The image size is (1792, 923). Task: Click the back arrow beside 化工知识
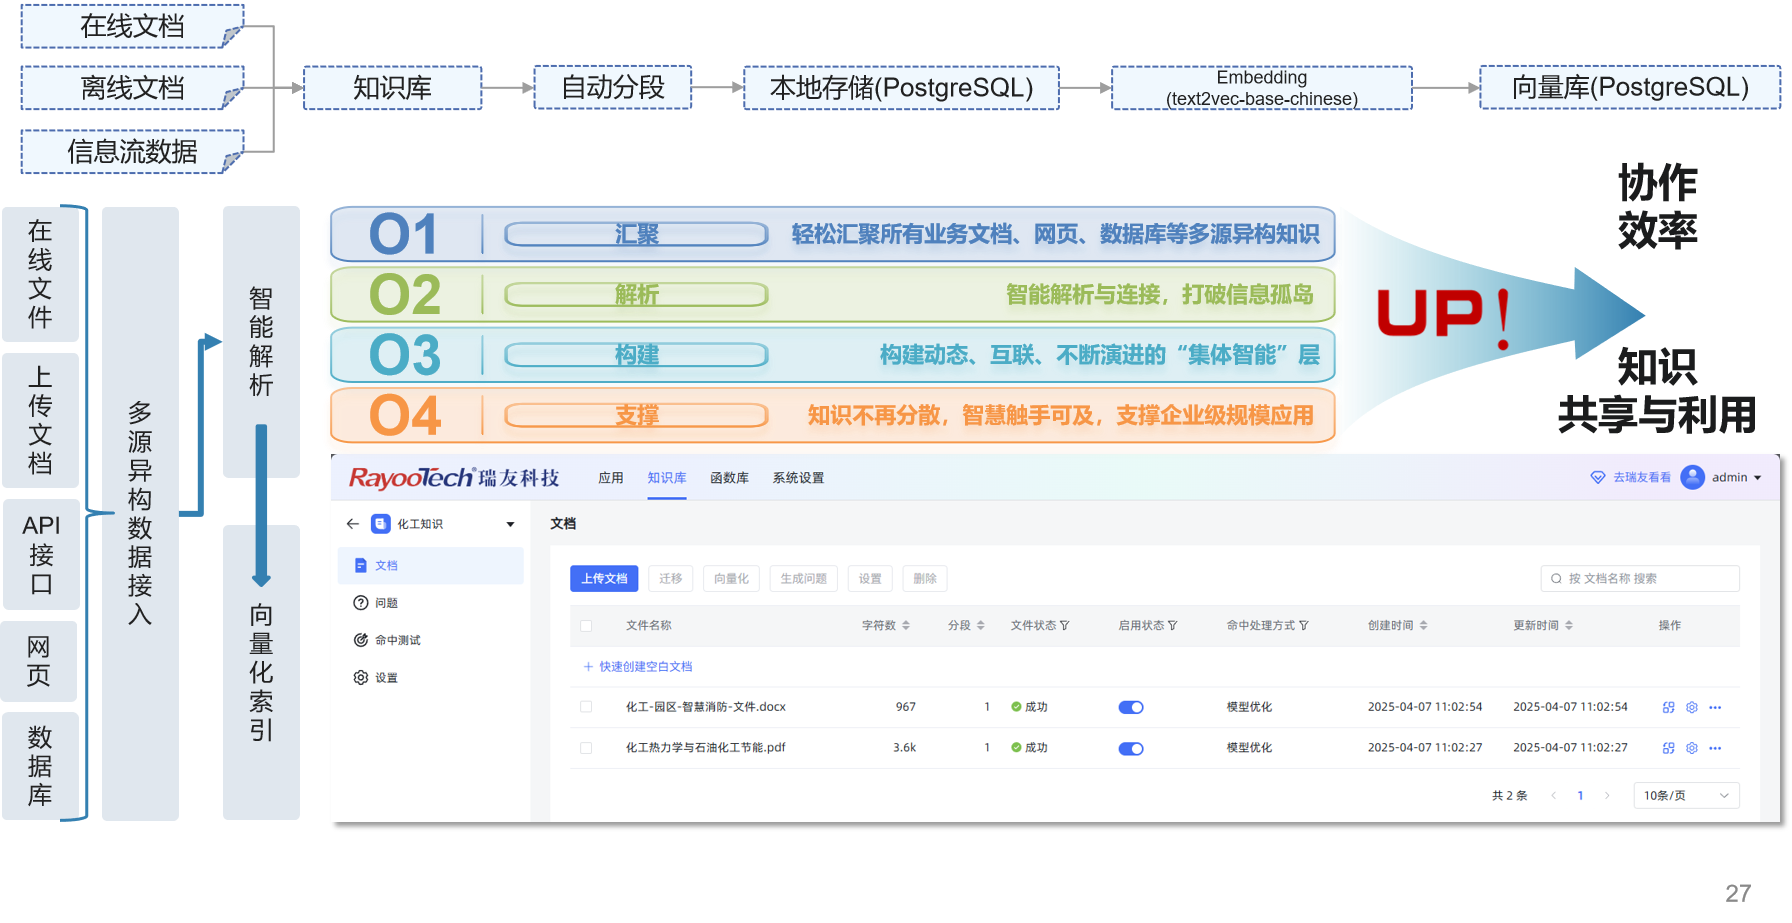click(352, 524)
